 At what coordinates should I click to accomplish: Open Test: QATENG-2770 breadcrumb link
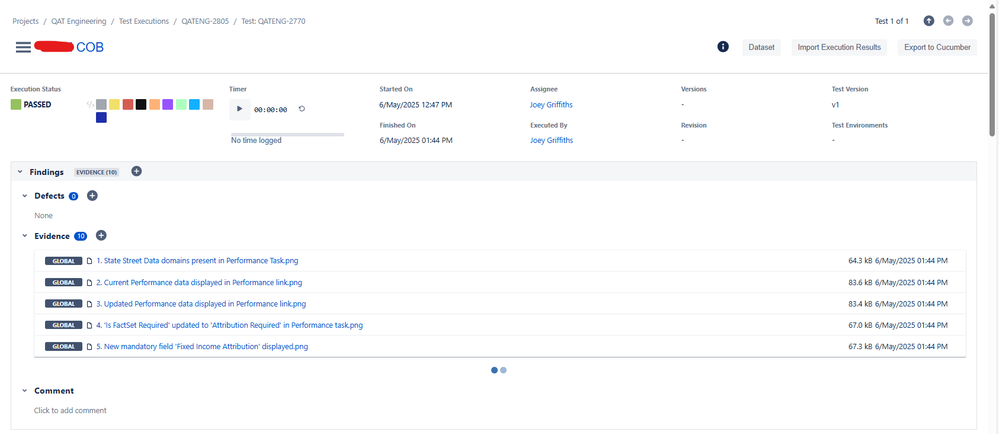click(x=273, y=21)
